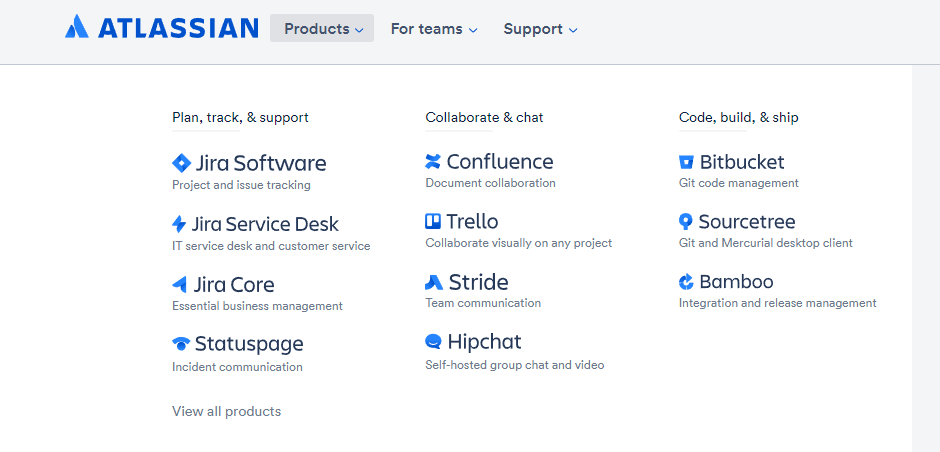Screen dimensions: 940x452
Task: Click the Jira Software diamond icon
Action: coord(181,163)
